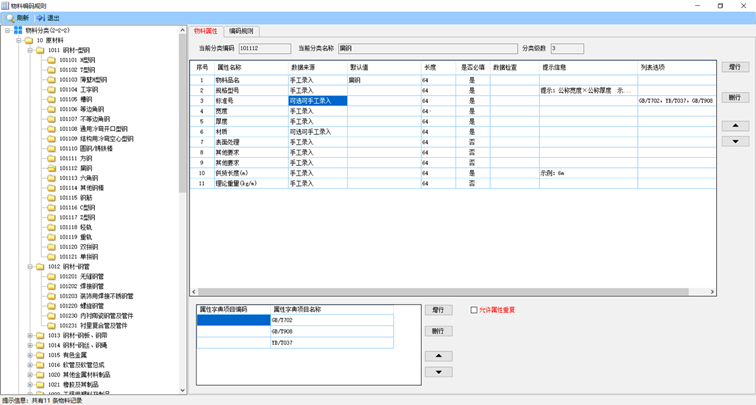Click the 分类级数 field showing 3
The height and width of the screenshot is (405, 756).
(567, 49)
